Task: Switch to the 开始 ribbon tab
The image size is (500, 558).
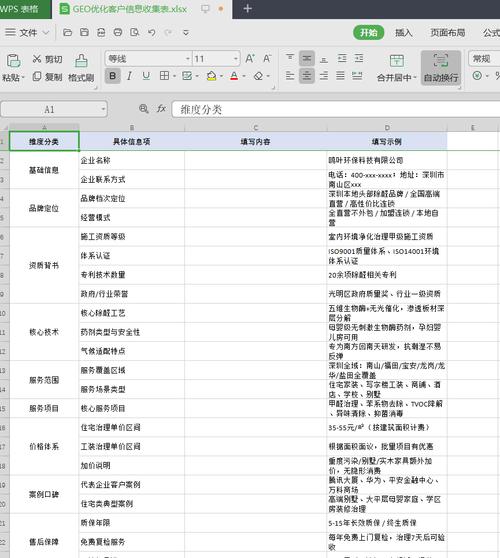Action: [369, 33]
